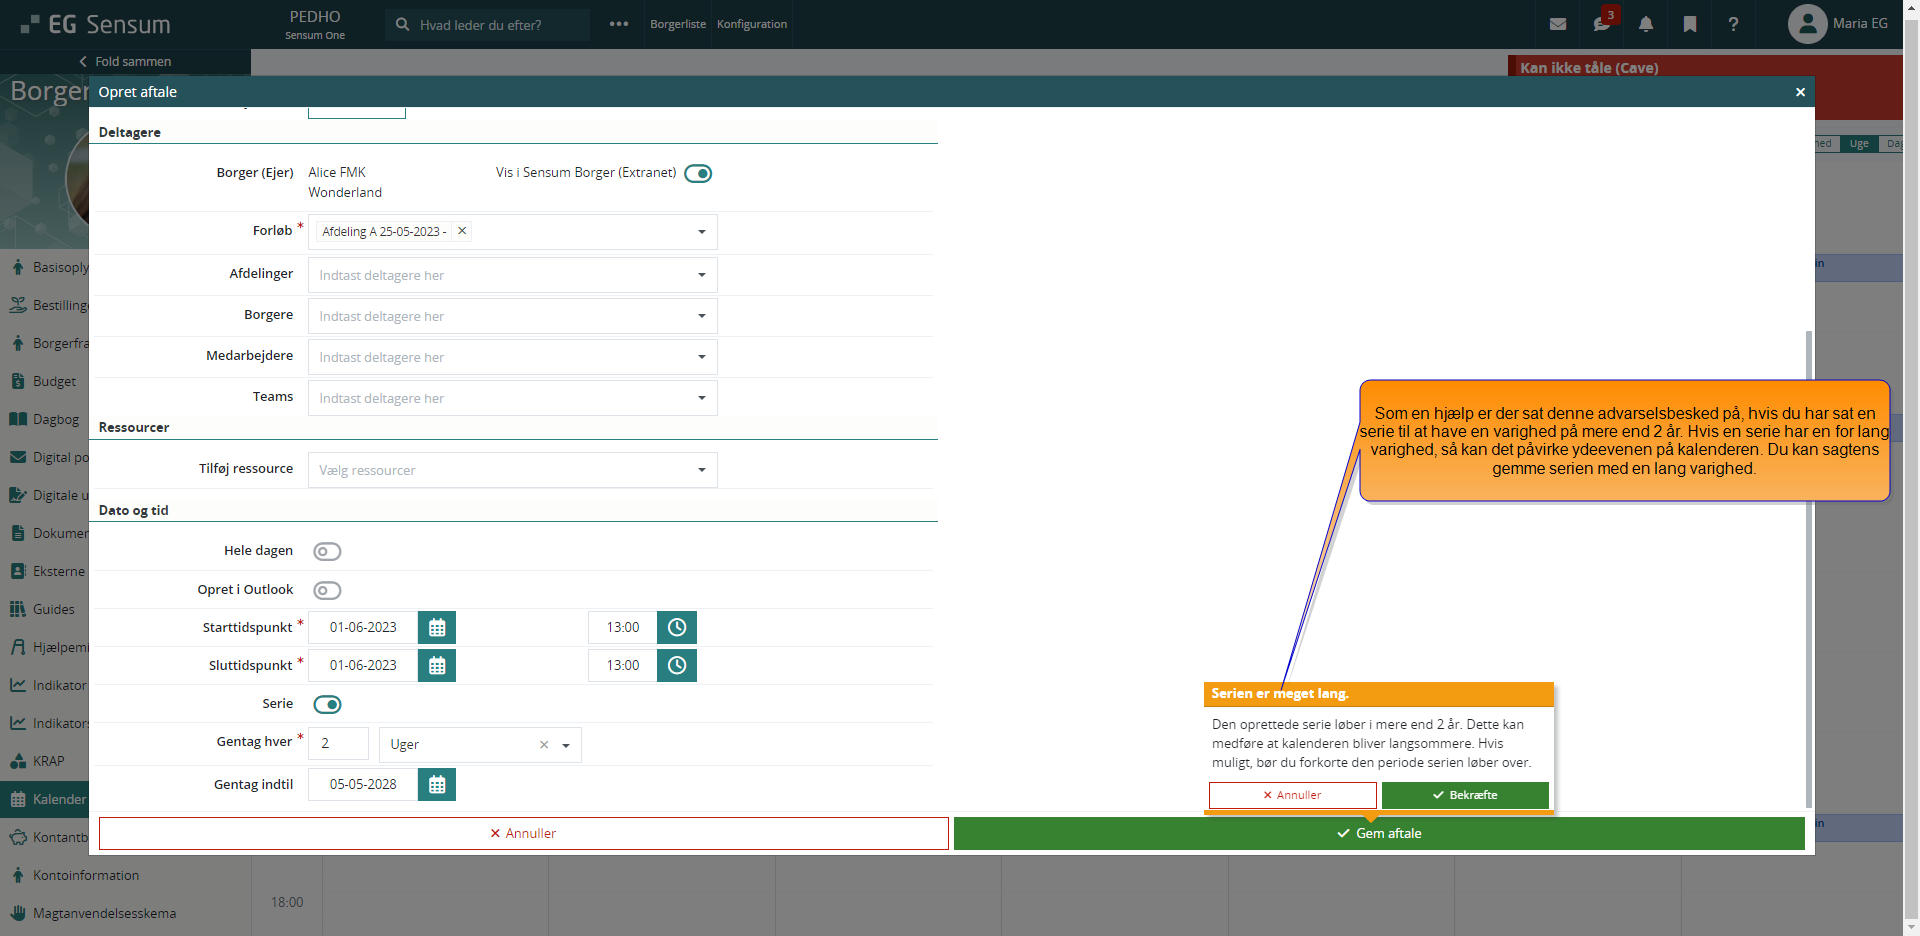Open notifications bell icon
The image size is (1920, 936).
1646,24
